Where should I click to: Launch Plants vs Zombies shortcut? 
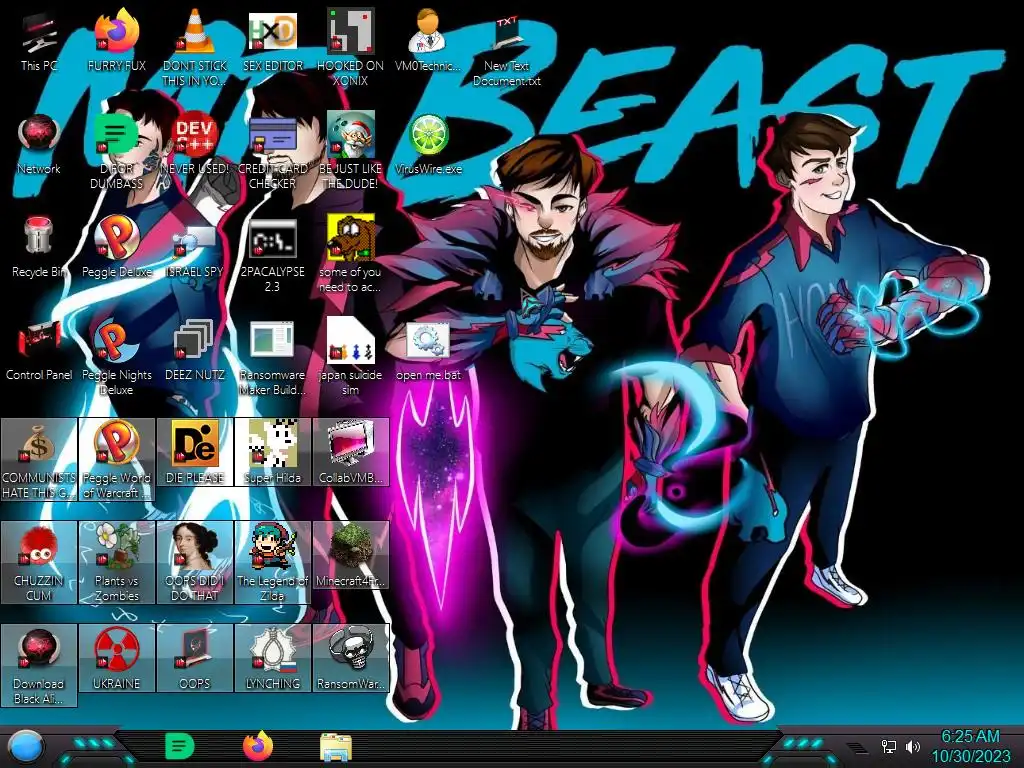117,562
